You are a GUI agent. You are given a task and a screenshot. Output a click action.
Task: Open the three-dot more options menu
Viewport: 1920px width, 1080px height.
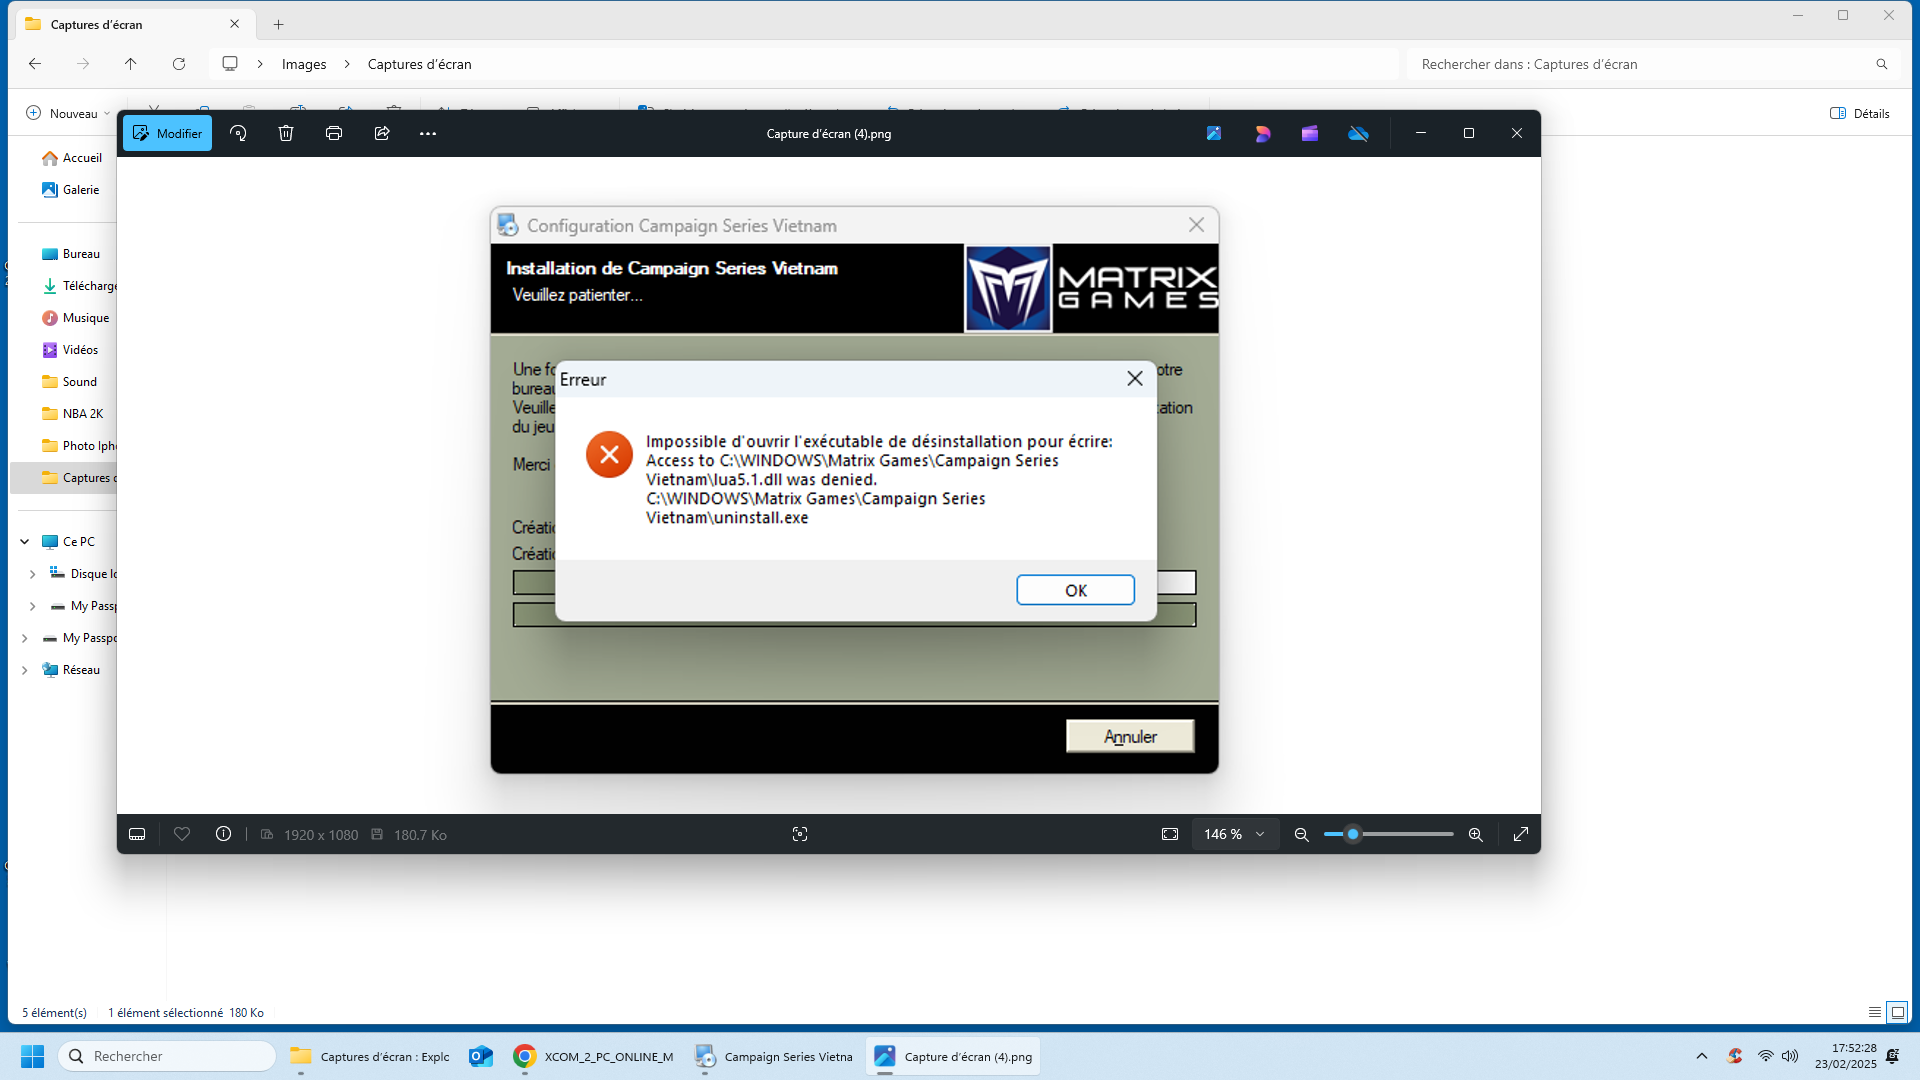pyautogui.click(x=428, y=133)
